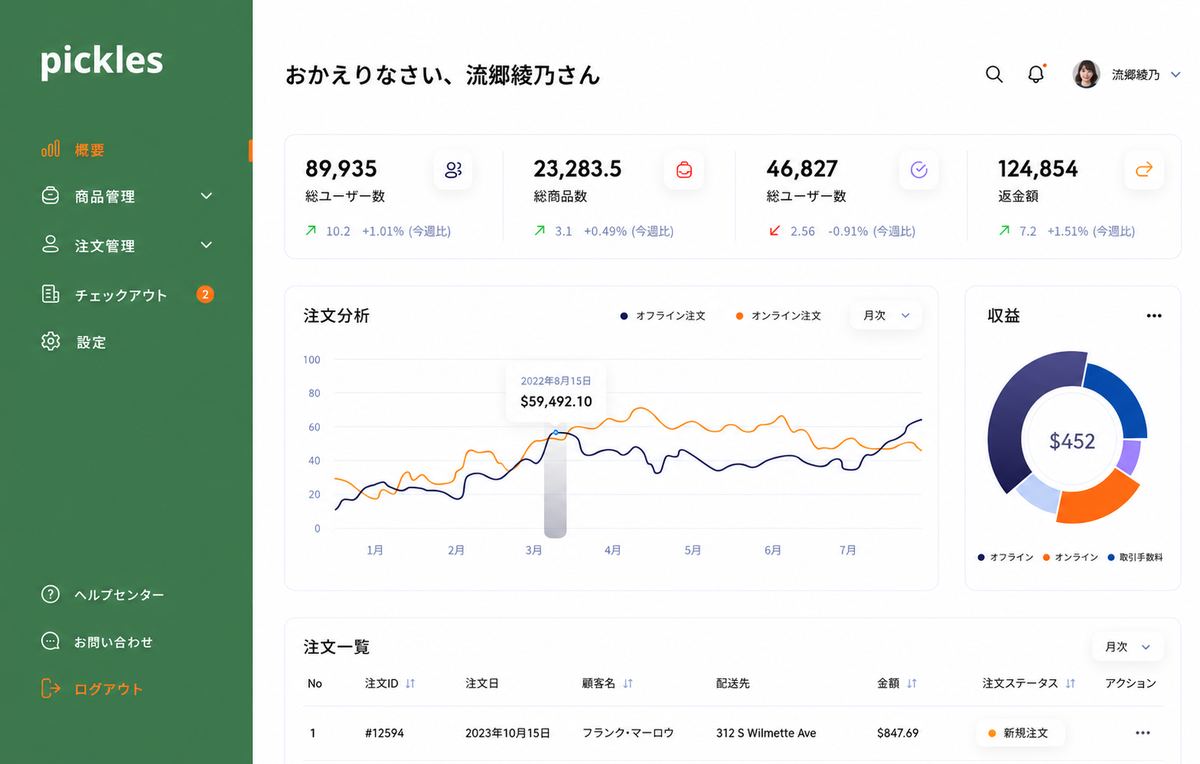Open the 月次 dropdown in 注文一覧

click(x=1127, y=647)
